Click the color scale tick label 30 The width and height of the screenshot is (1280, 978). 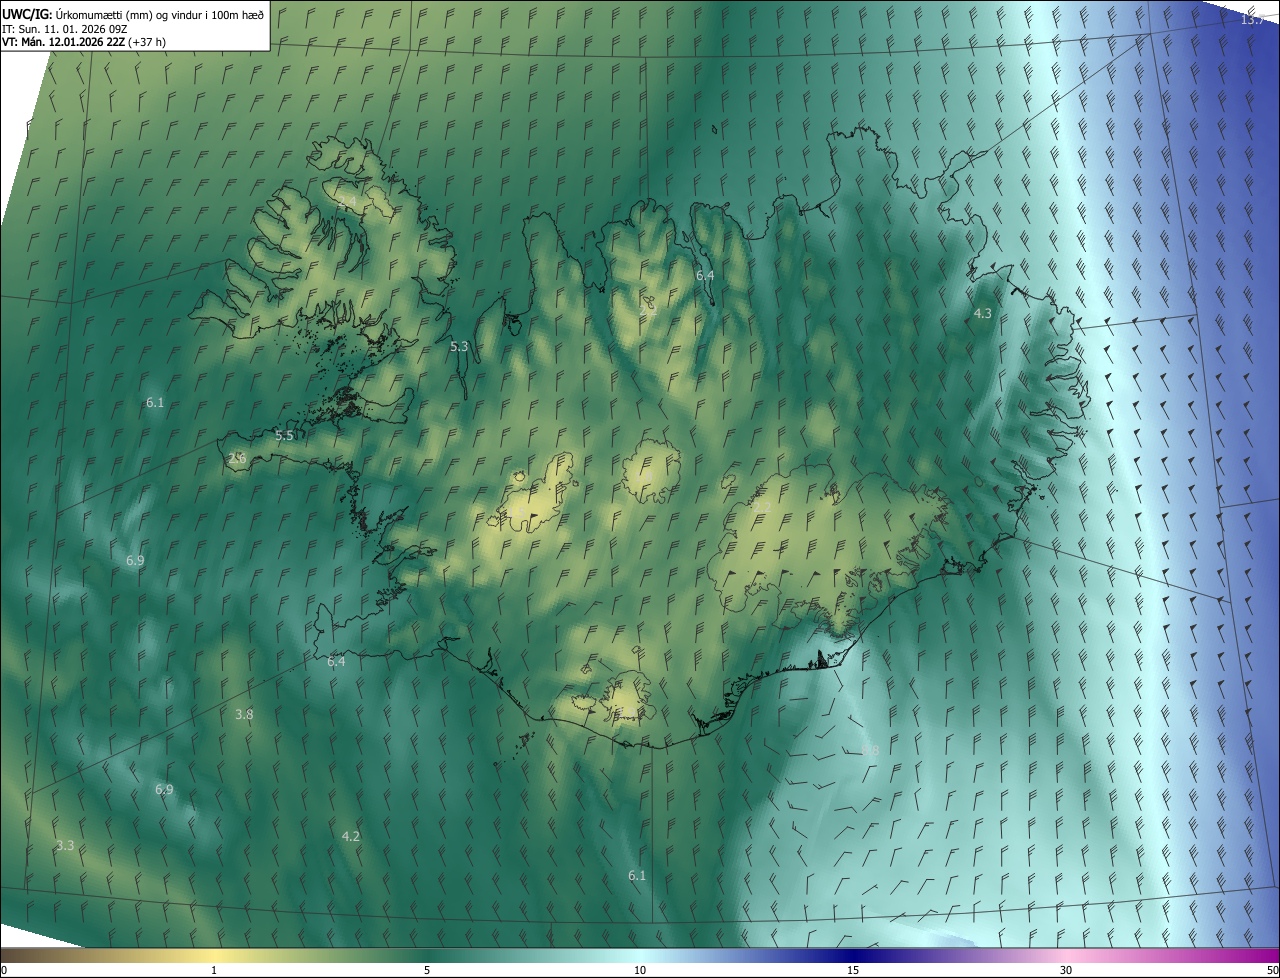click(1066, 970)
